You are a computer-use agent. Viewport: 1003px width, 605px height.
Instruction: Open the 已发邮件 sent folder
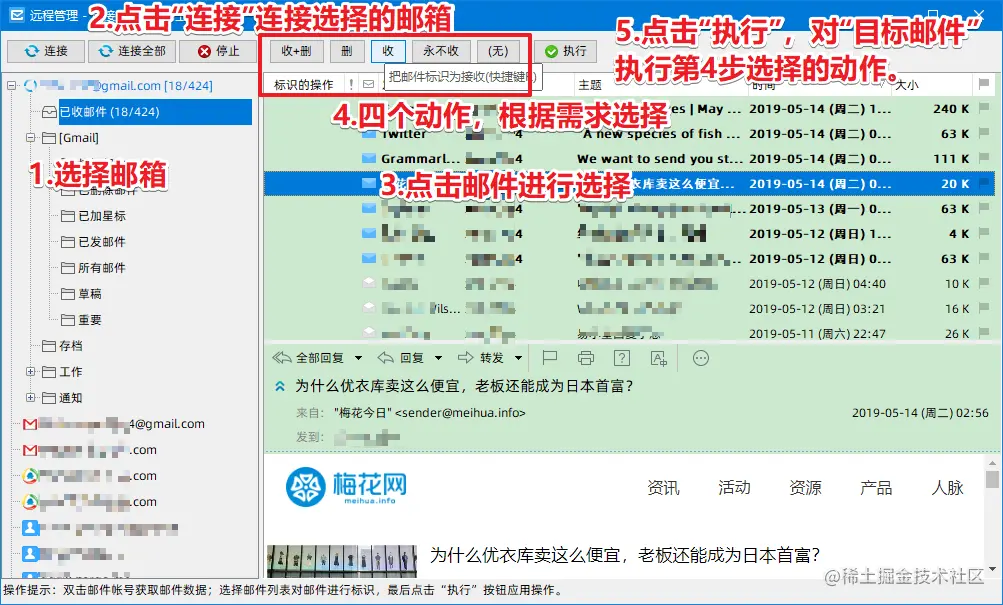coord(93,242)
